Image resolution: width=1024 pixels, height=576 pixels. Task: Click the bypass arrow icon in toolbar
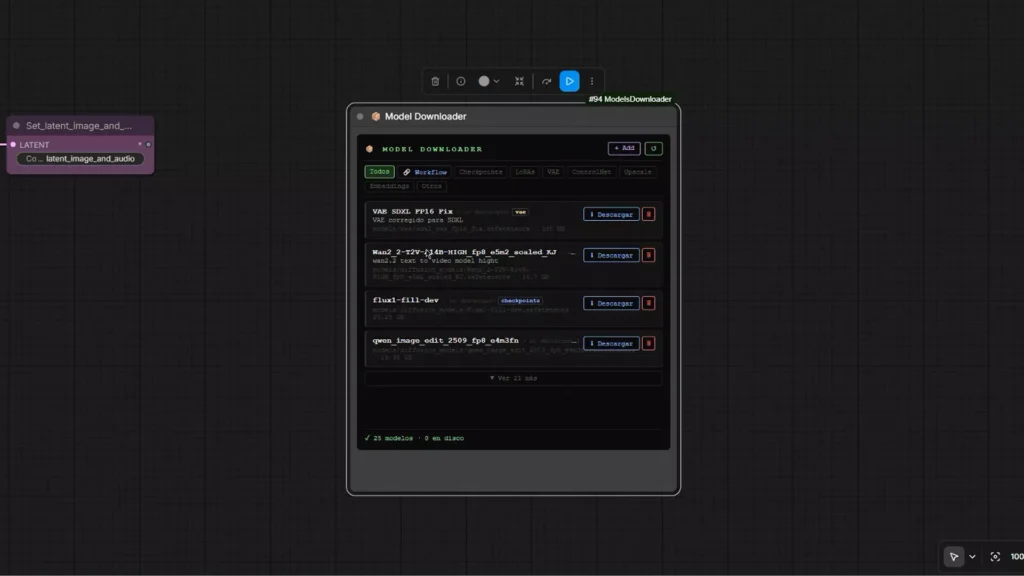(x=547, y=82)
